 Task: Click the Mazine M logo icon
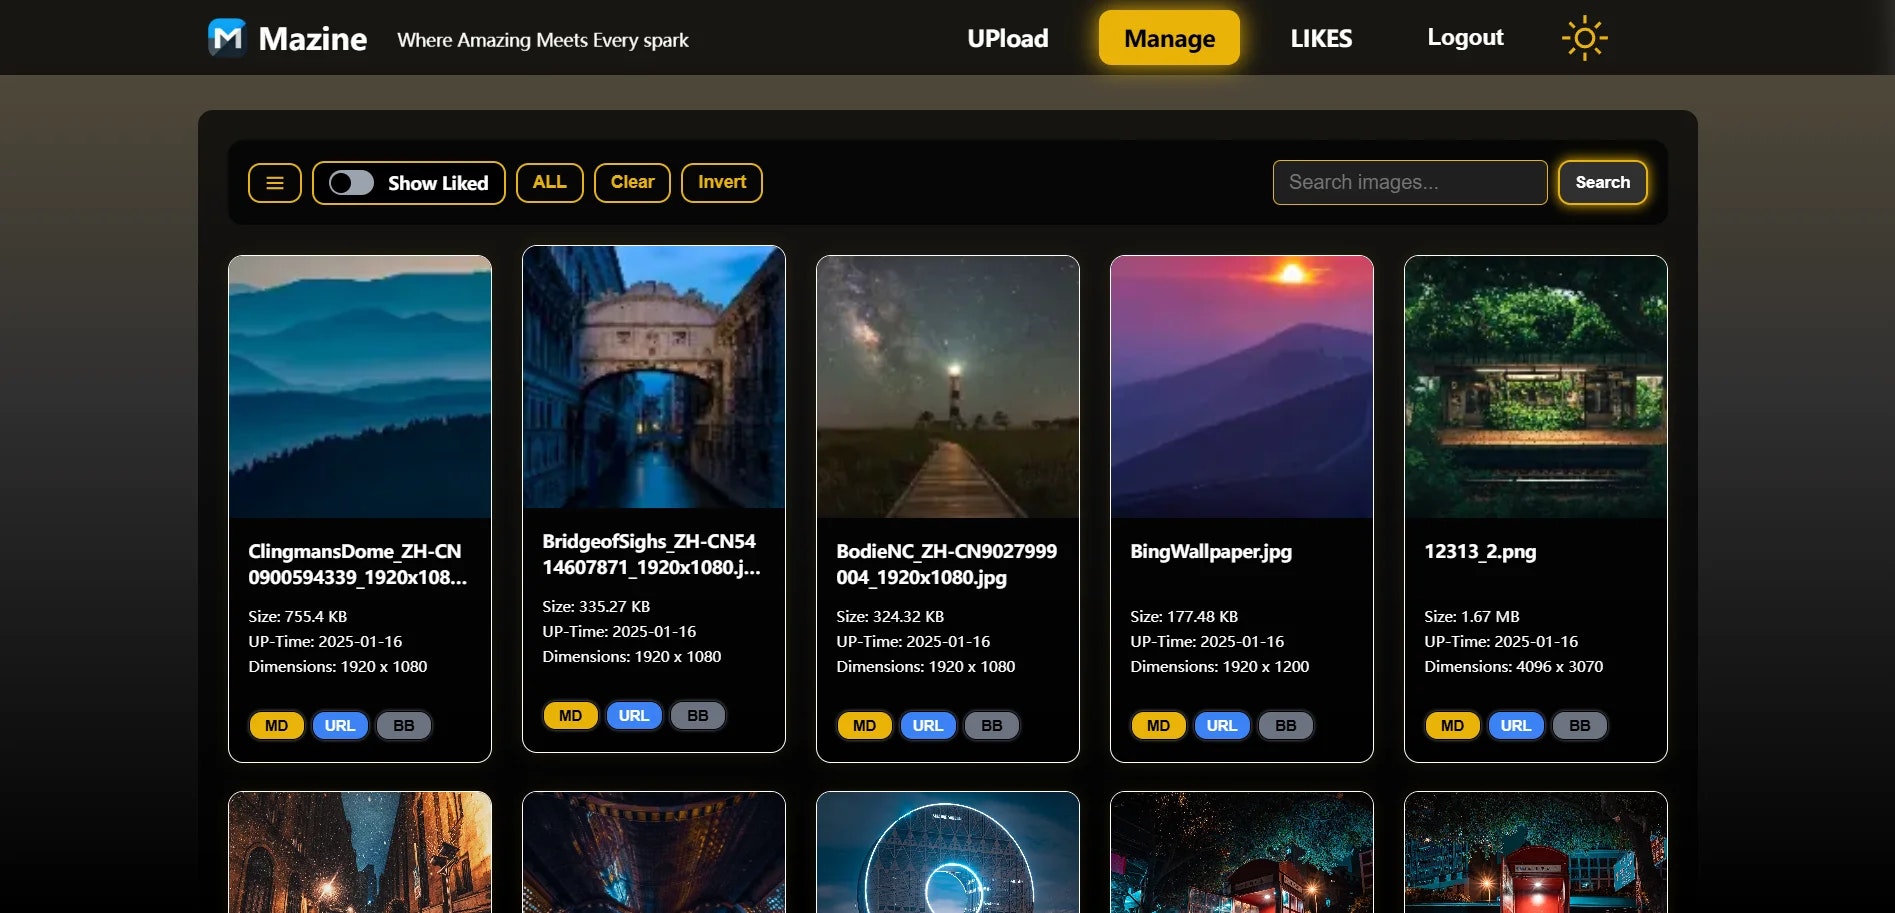click(227, 38)
